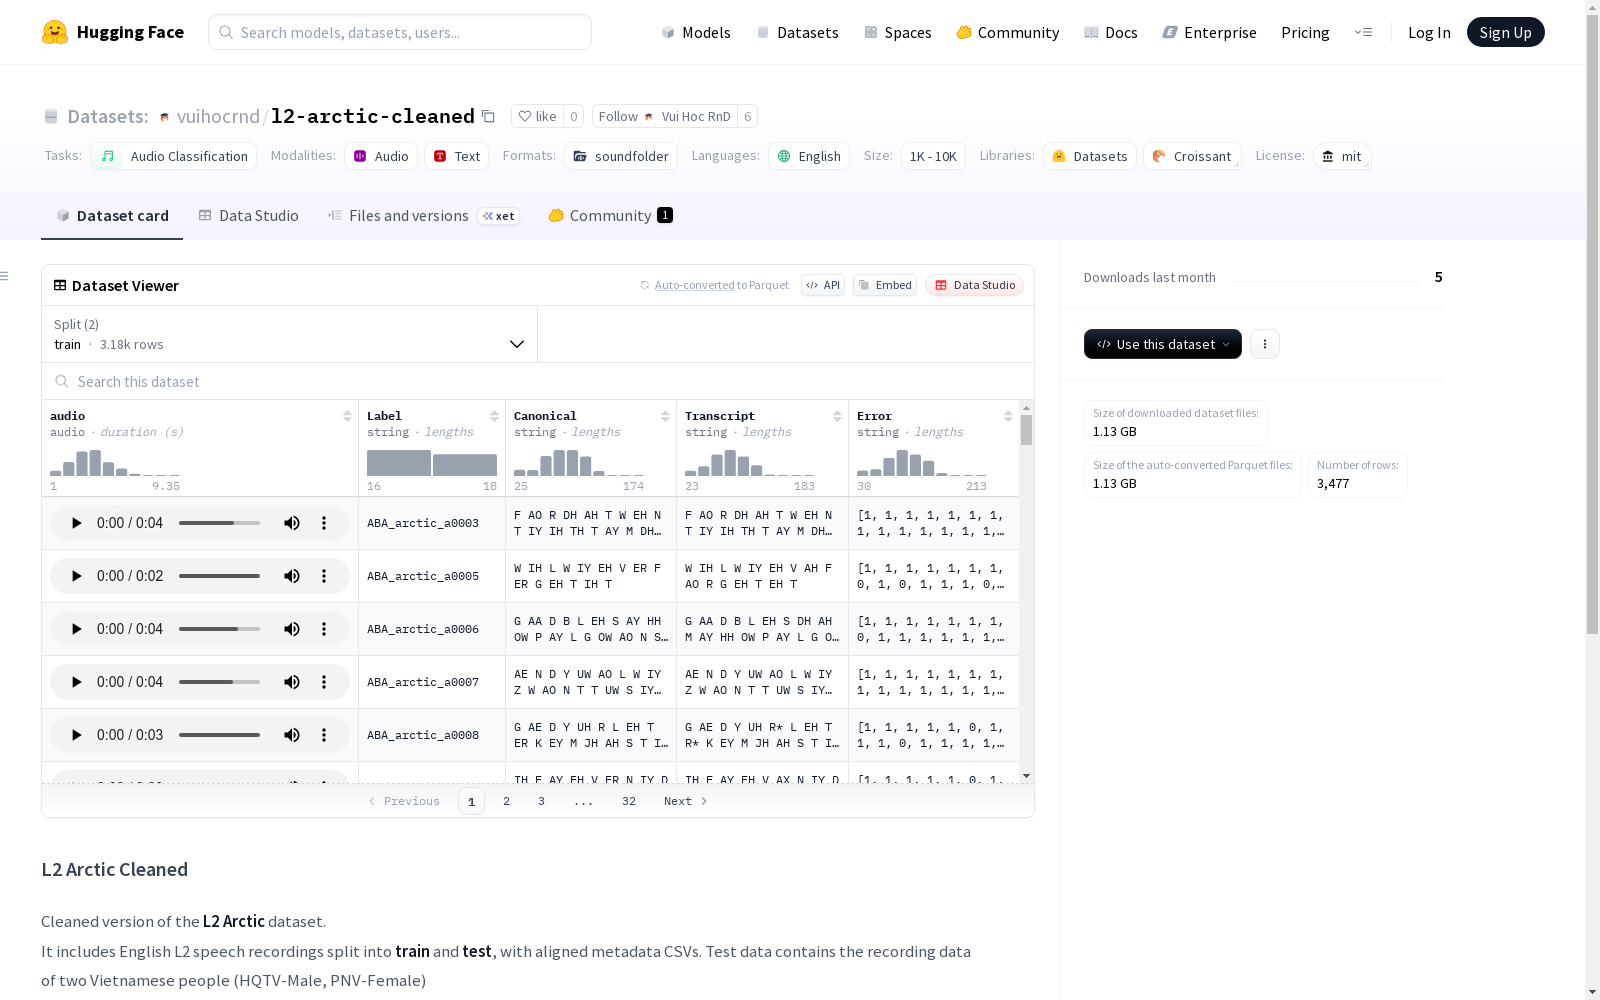Open the Docs page
This screenshot has width=1600, height=1000.
tap(1111, 32)
